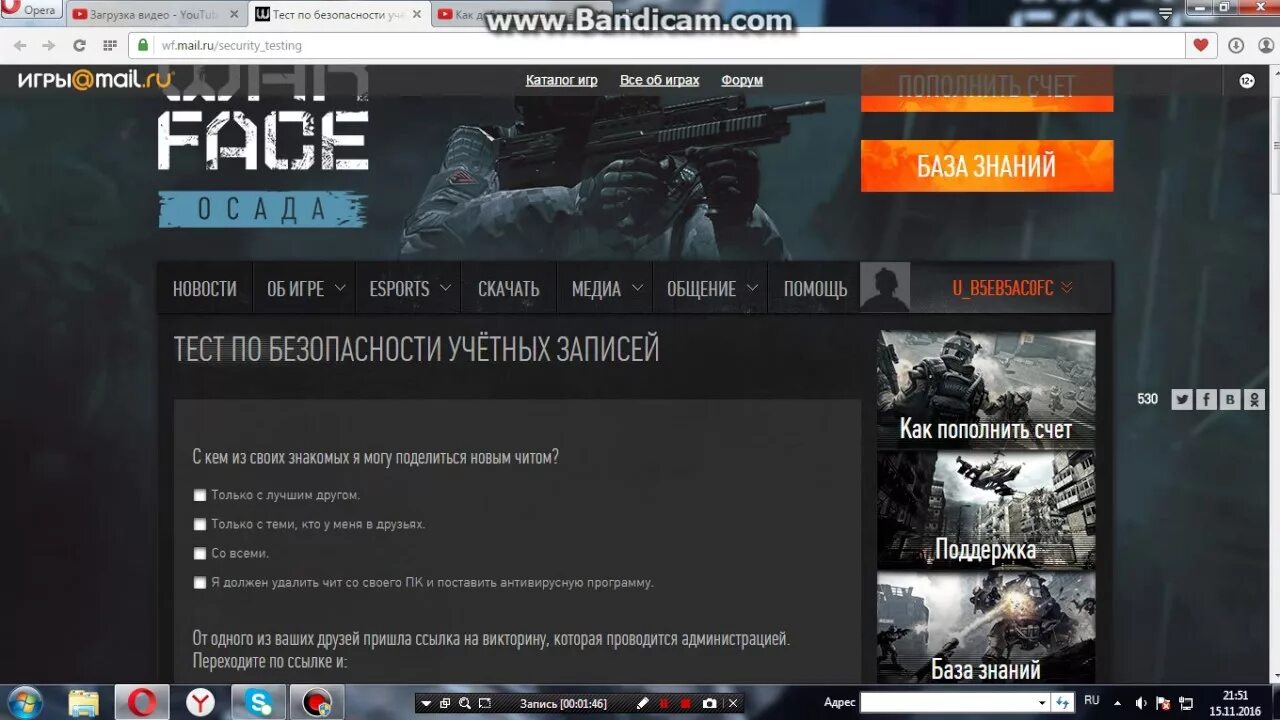Check 'Только с лучшим другом' option
This screenshot has height=720, width=1280.
tap(200, 494)
